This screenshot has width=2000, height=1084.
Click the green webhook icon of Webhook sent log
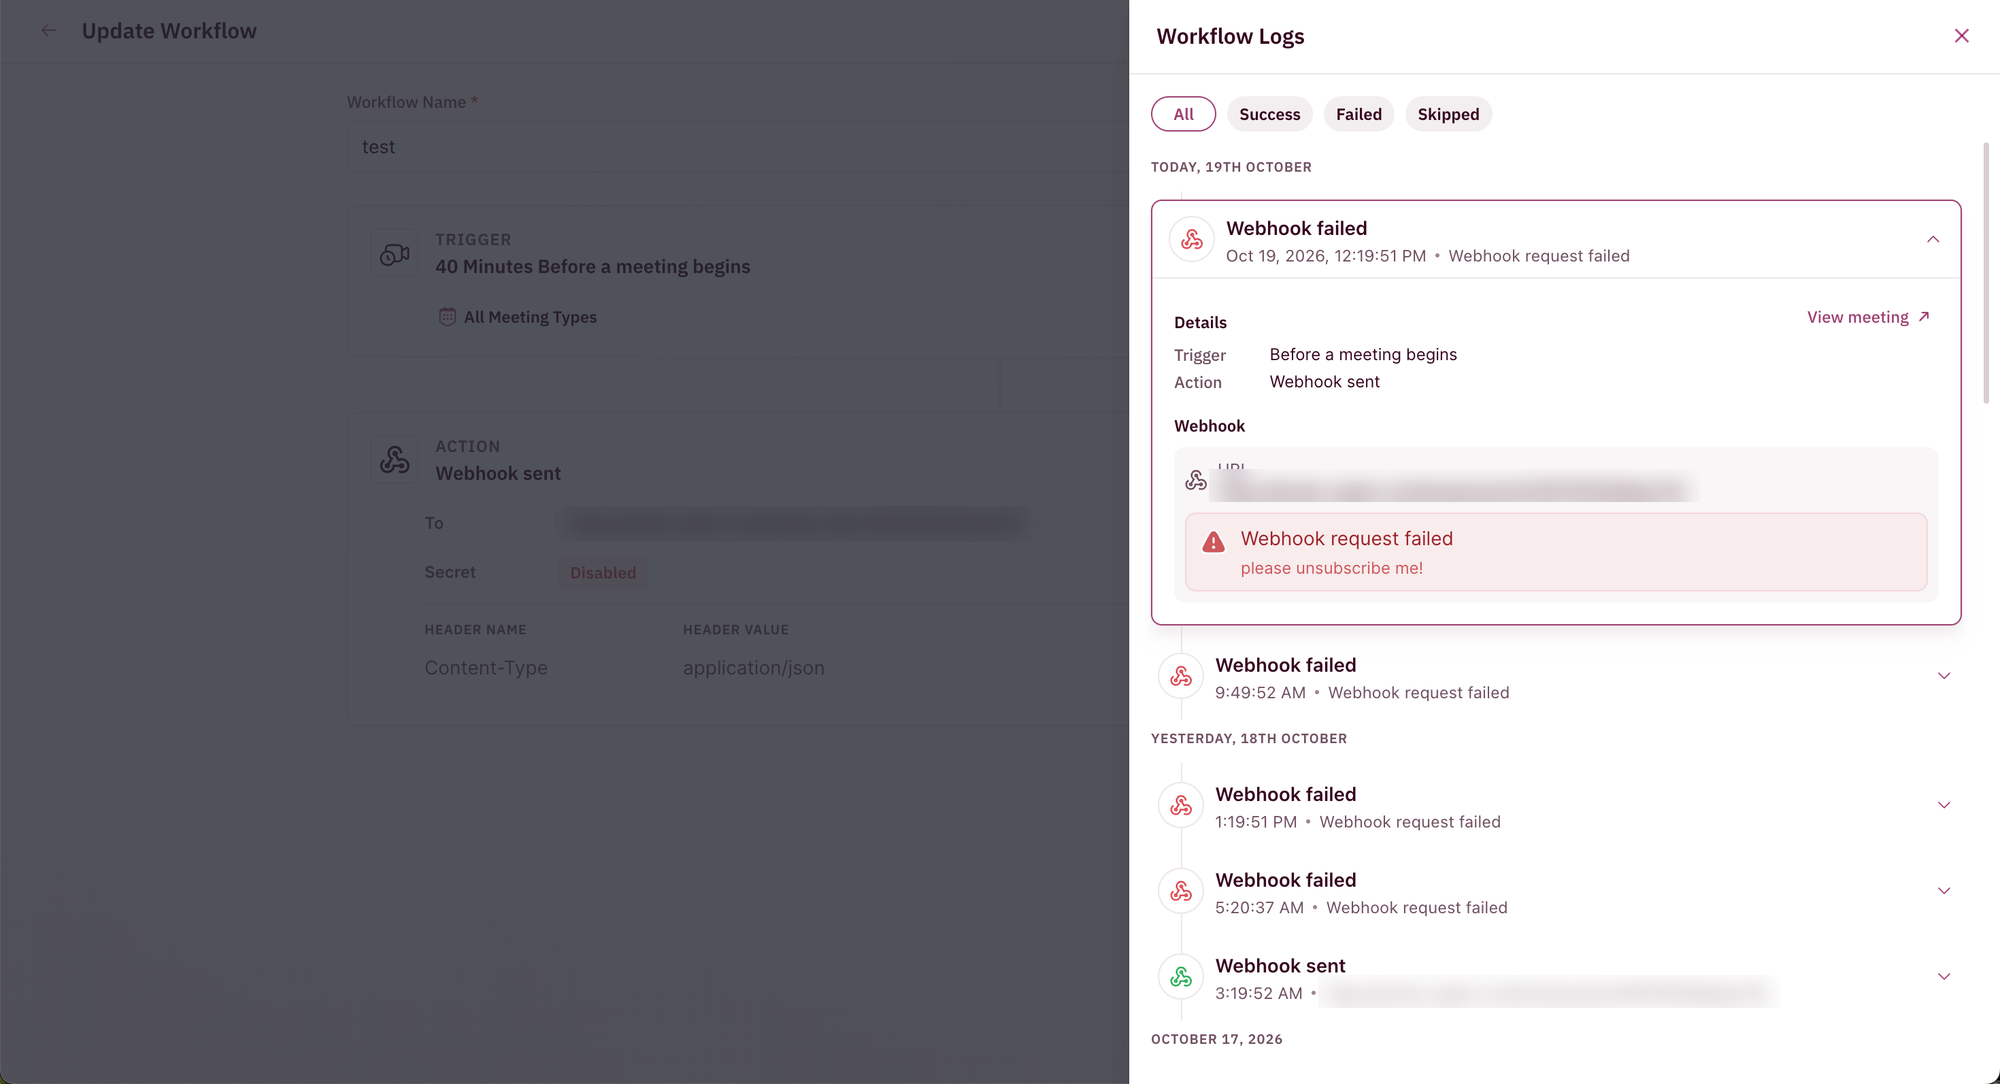(x=1181, y=977)
